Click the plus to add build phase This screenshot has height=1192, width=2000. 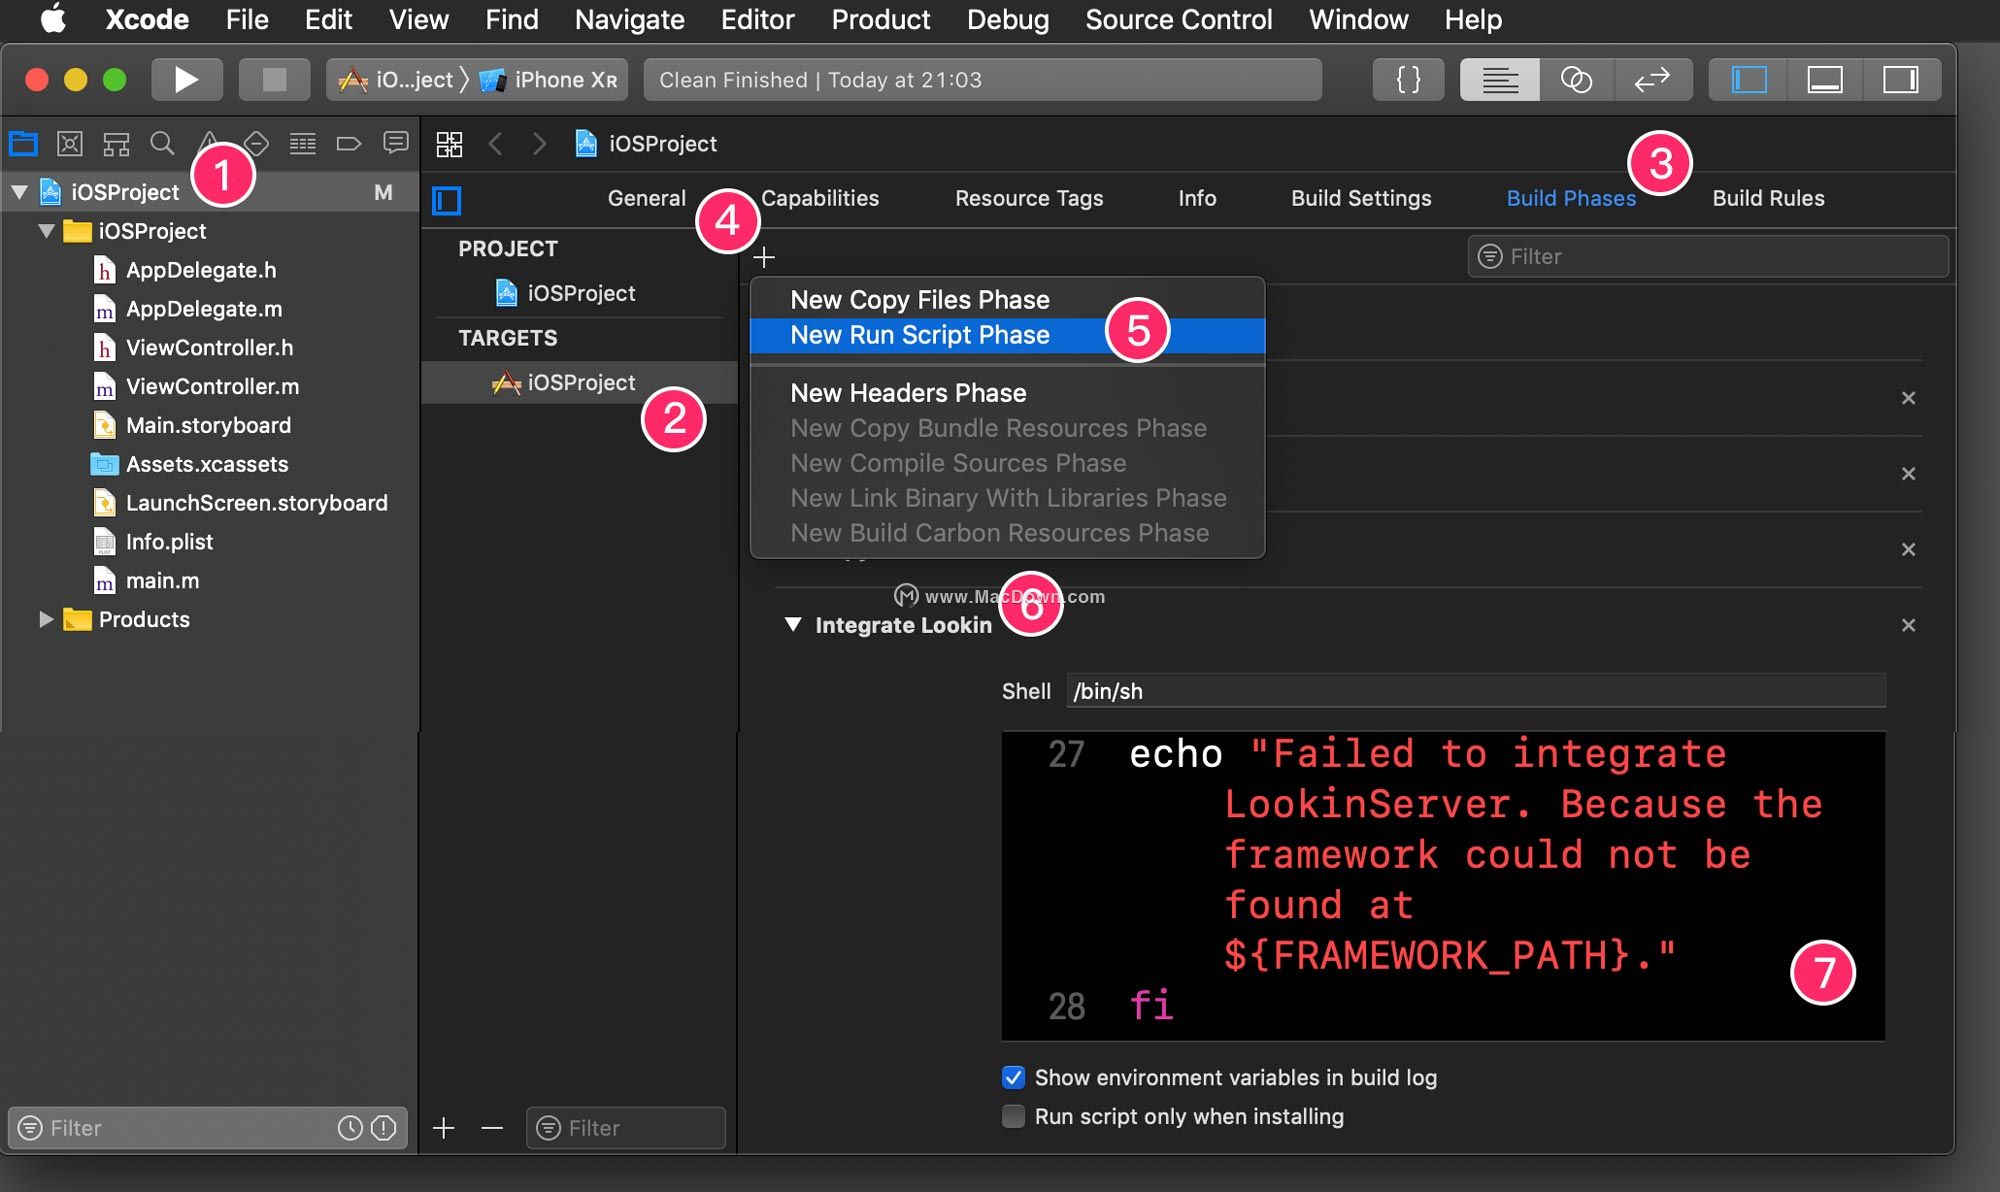[x=764, y=258]
